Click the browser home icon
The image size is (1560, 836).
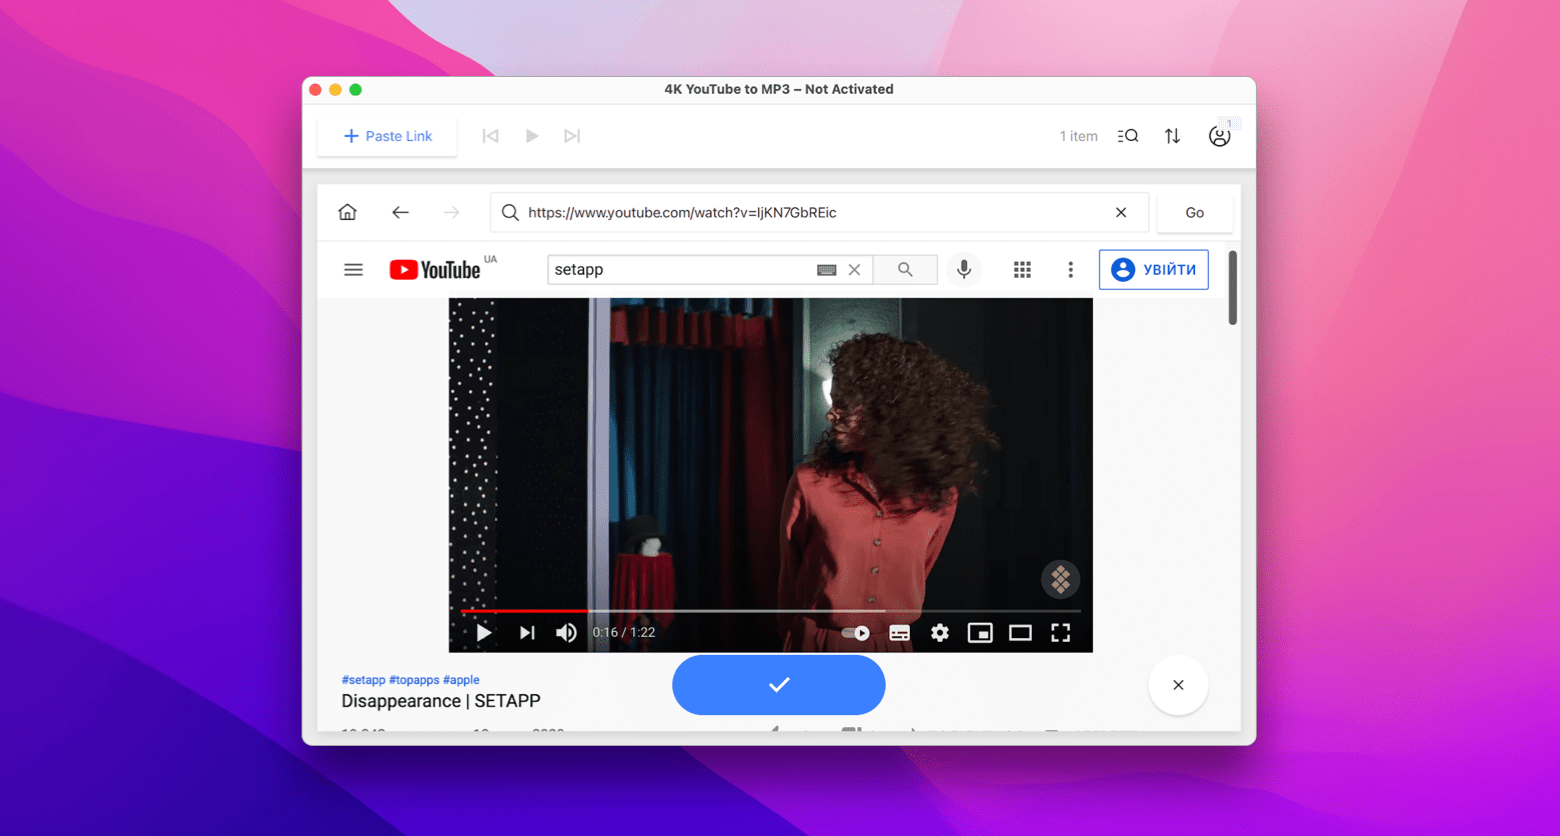(347, 212)
